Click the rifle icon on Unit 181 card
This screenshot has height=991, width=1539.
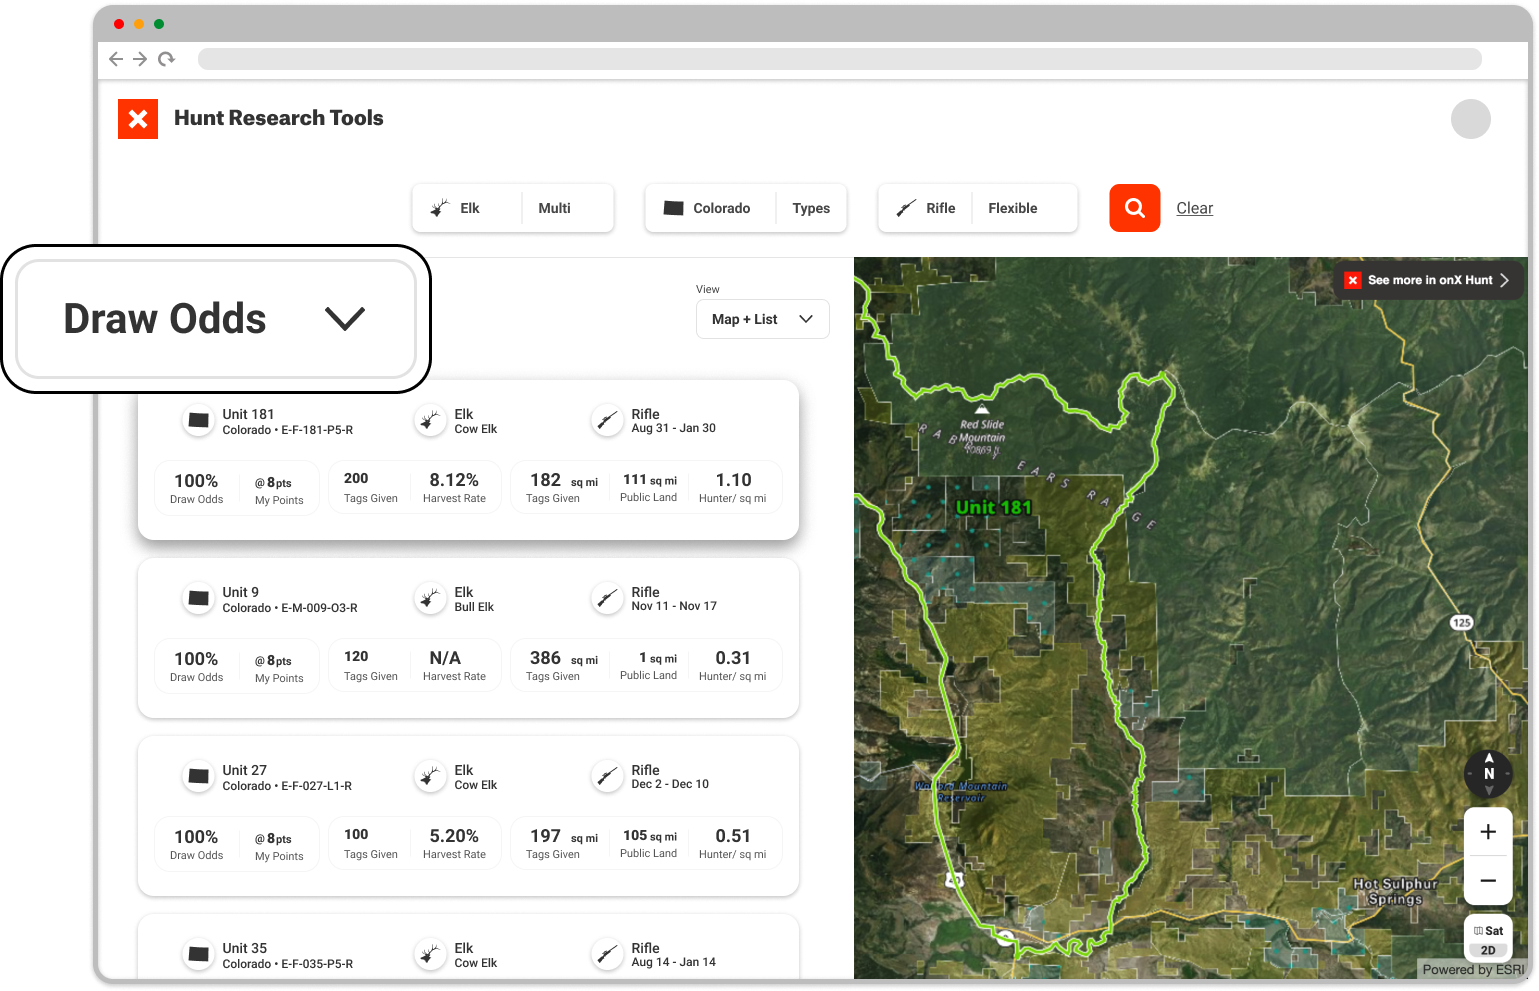pyautogui.click(x=607, y=421)
